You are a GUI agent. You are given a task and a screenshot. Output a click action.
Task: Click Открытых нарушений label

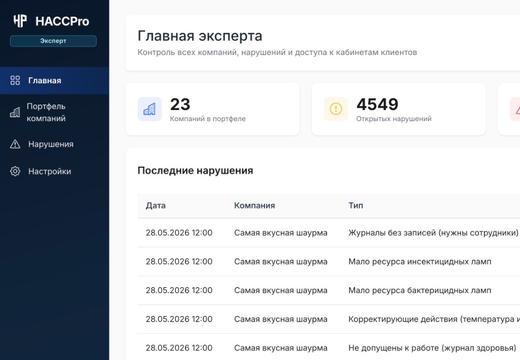(x=394, y=119)
